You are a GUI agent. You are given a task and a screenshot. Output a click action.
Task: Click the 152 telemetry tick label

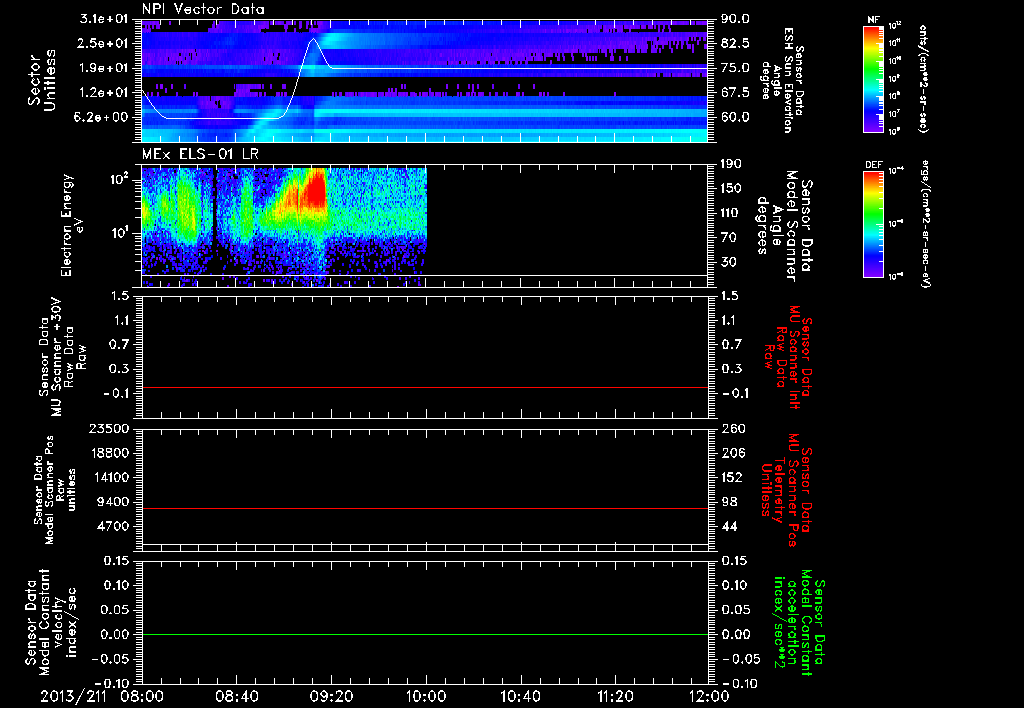tap(731, 477)
